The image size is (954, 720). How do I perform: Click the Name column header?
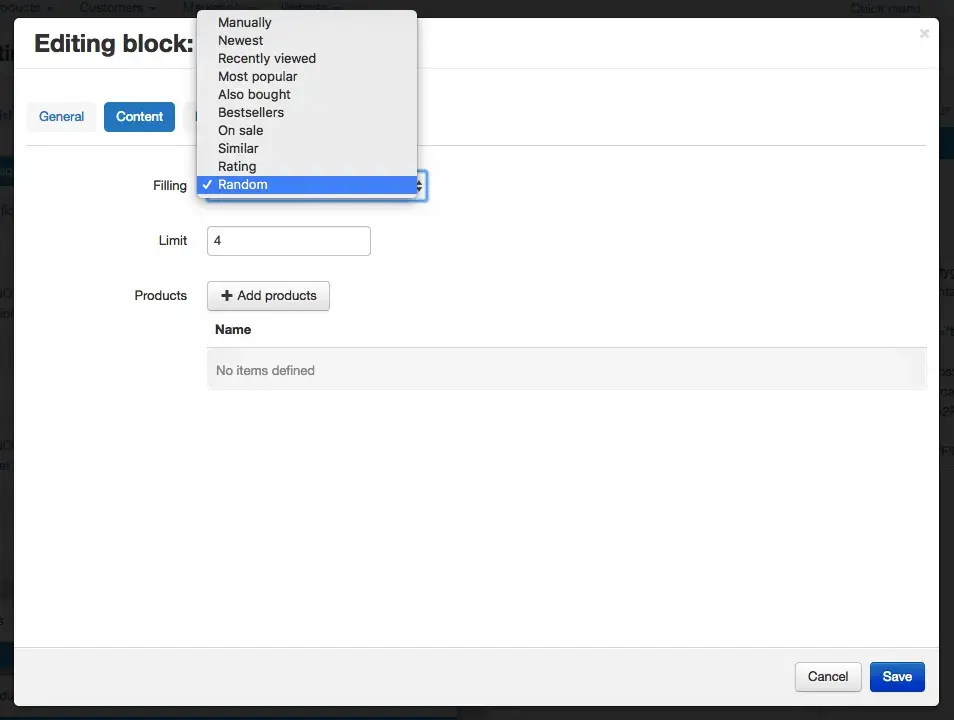pos(233,329)
